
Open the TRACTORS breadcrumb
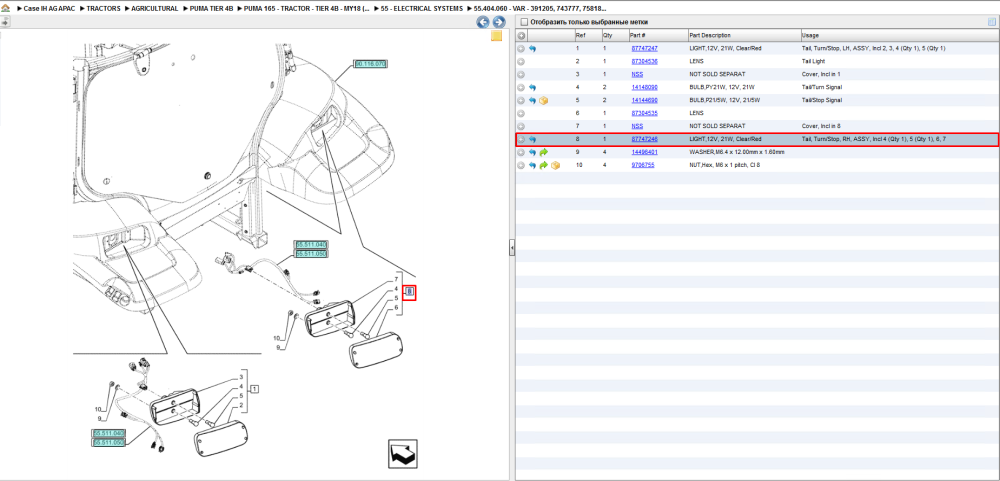click(101, 9)
